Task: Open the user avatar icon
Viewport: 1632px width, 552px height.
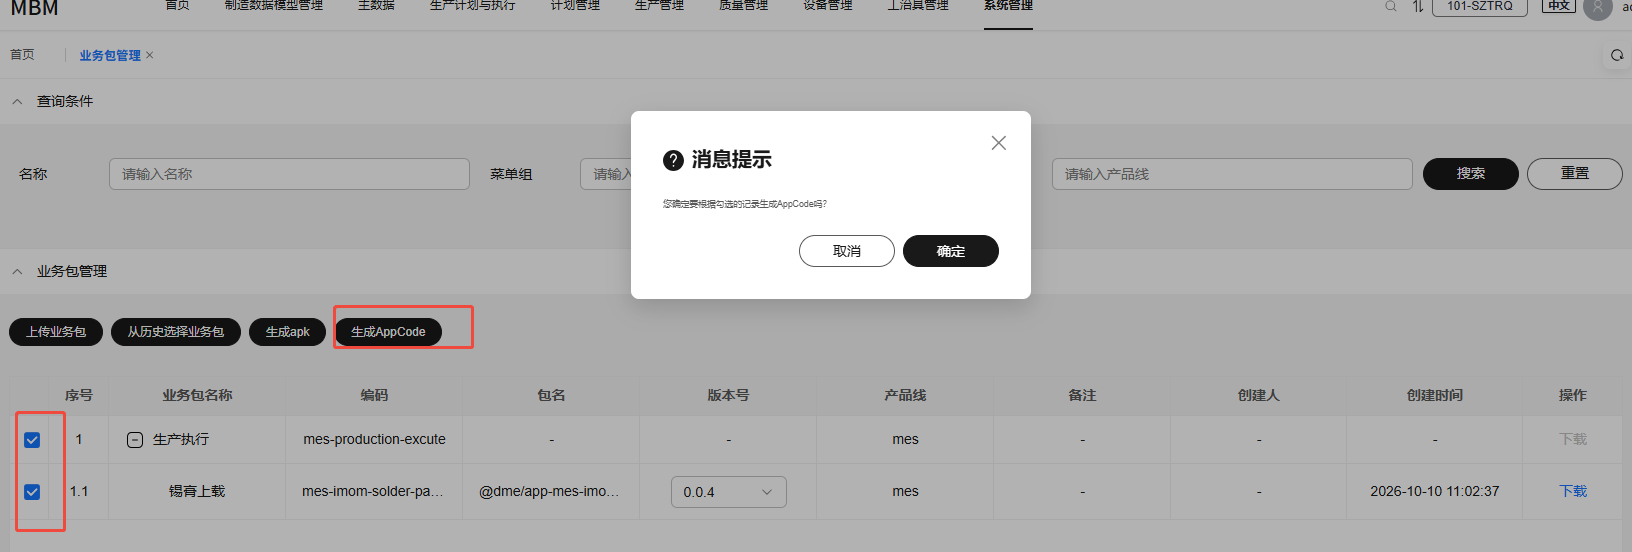Action: (1598, 8)
